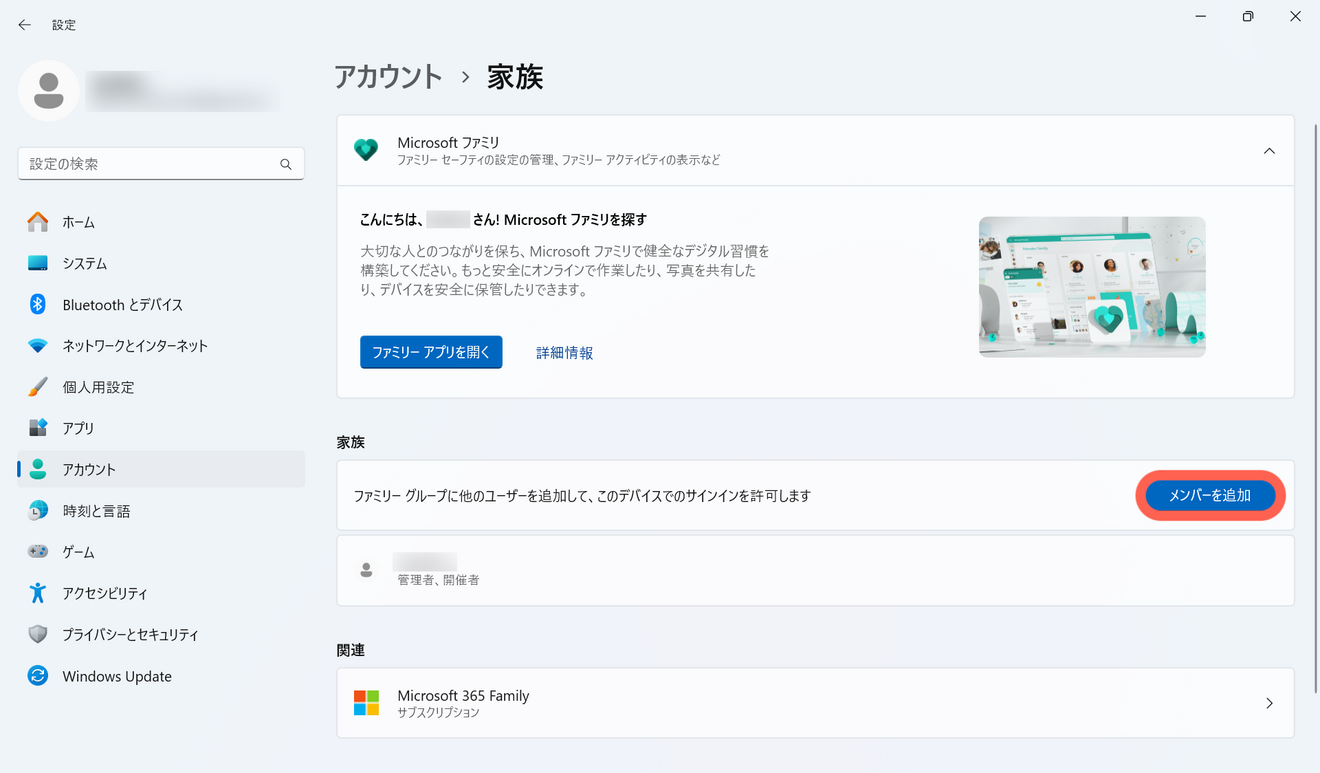This screenshot has width=1320, height=773.
Task: Open アクセシビリティ settings
Action: click(x=161, y=593)
